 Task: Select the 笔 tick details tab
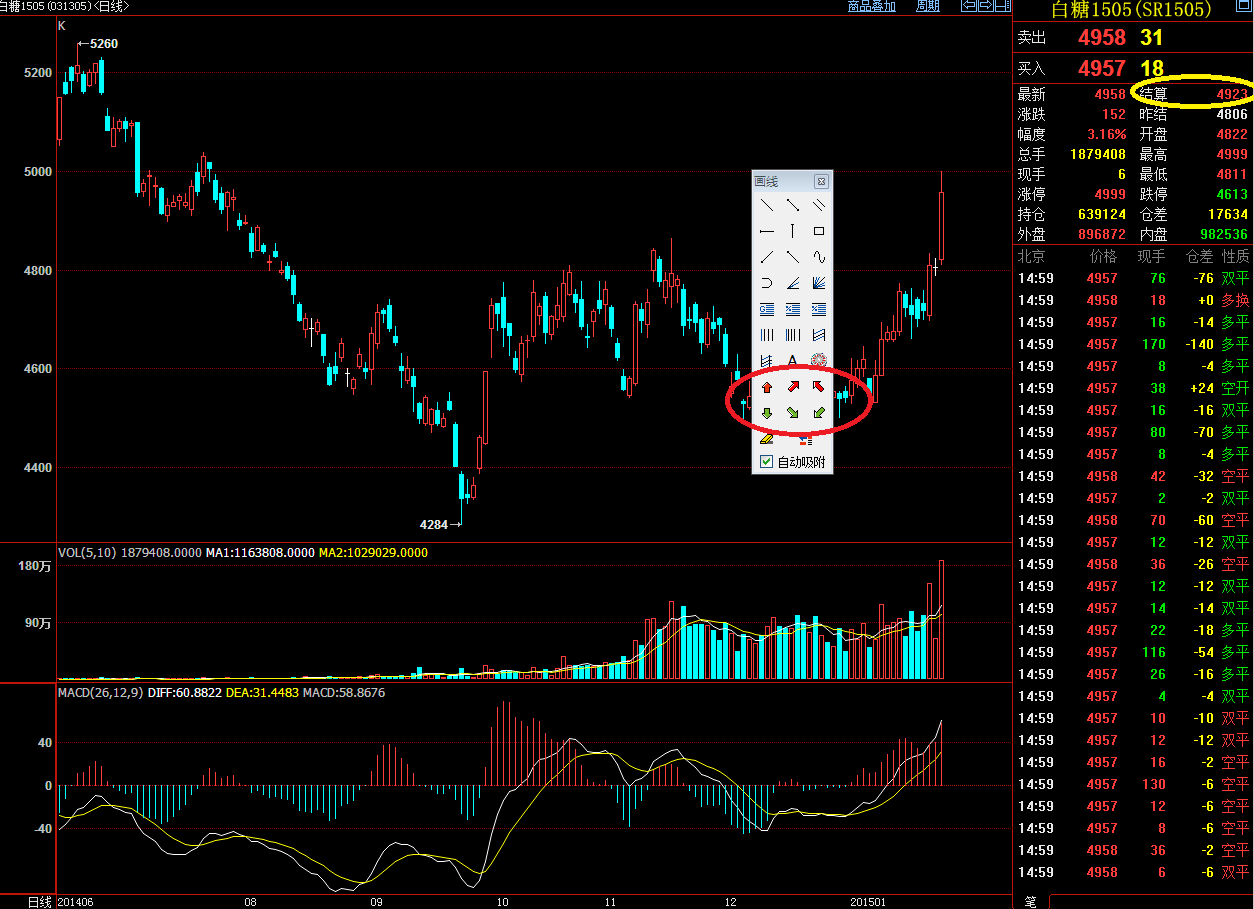click(1030, 901)
